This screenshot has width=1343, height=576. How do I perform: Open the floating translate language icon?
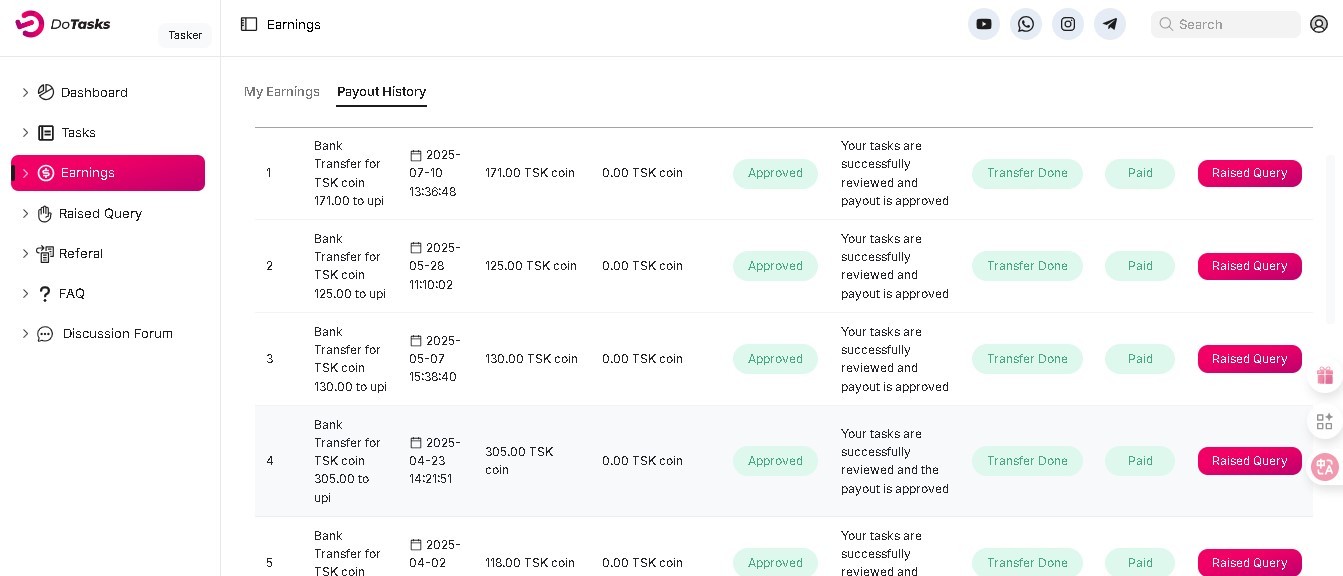click(x=1325, y=467)
